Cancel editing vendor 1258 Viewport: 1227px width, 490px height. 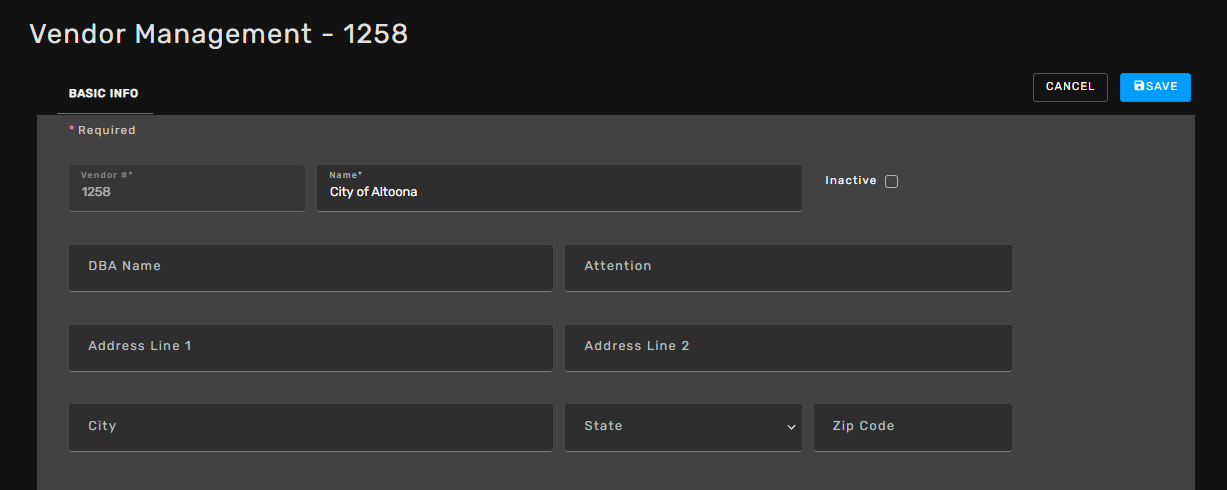(1070, 87)
